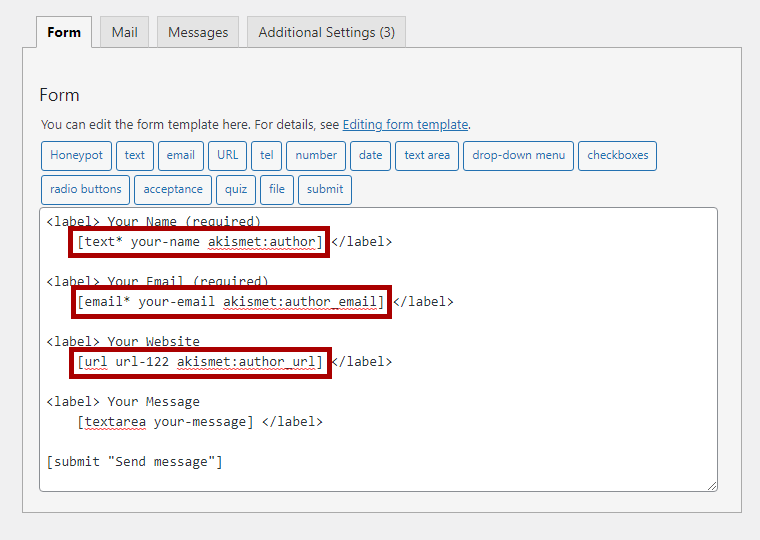Insert a drop-down menu tag
Image resolution: width=760 pixels, height=540 pixels.
[519, 156]
